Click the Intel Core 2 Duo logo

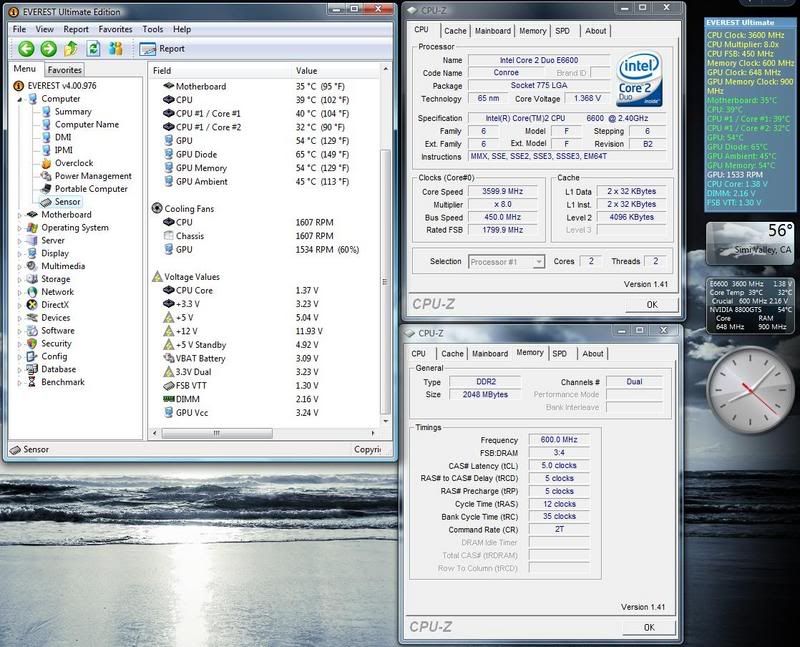(x=640, y=79)
